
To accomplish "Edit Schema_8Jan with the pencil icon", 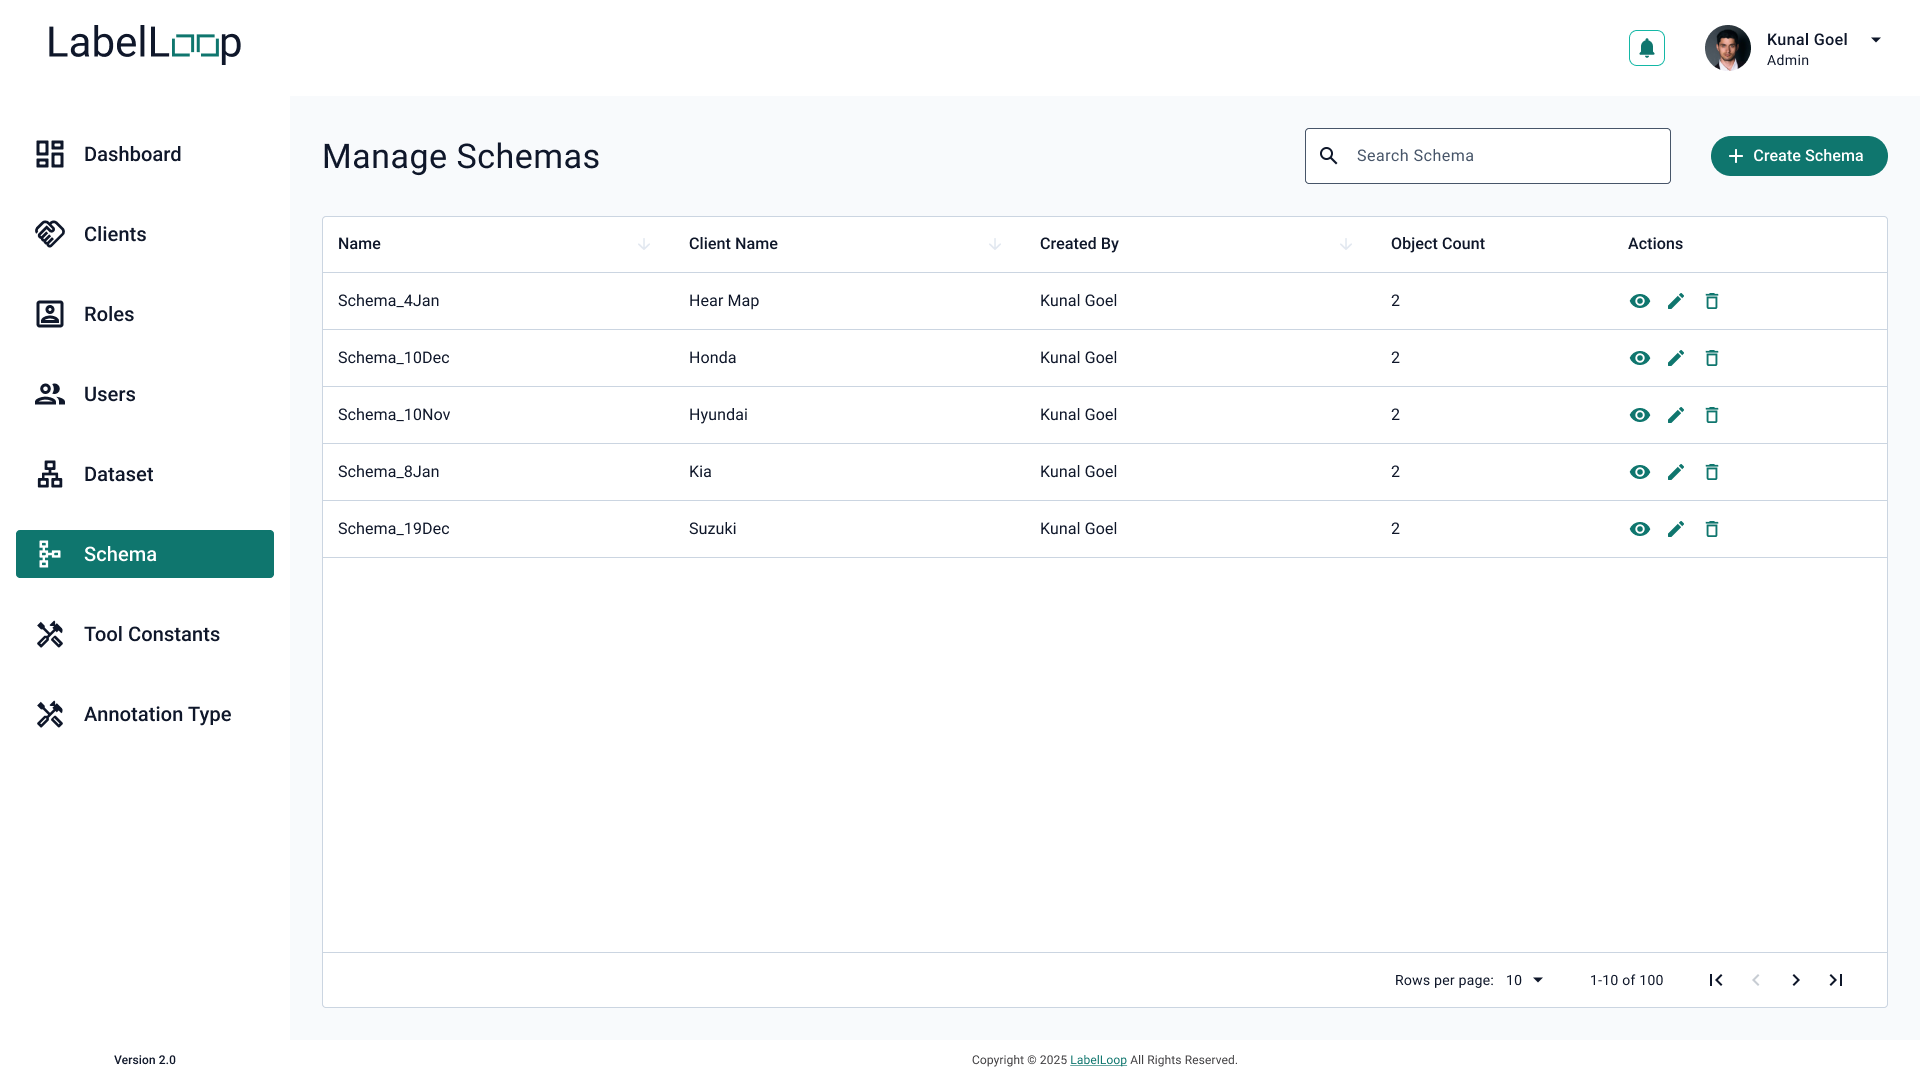I will click(x=1675, y=472).
